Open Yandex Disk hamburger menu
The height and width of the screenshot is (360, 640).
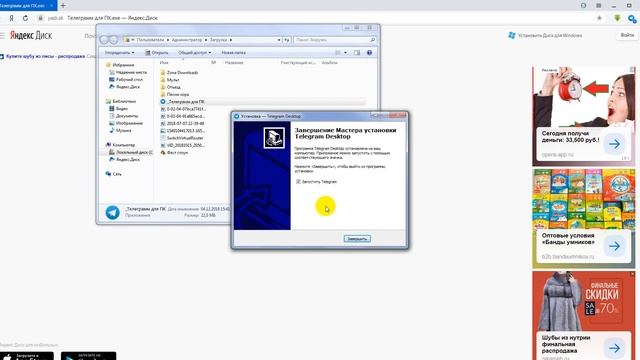coord(2,36)
